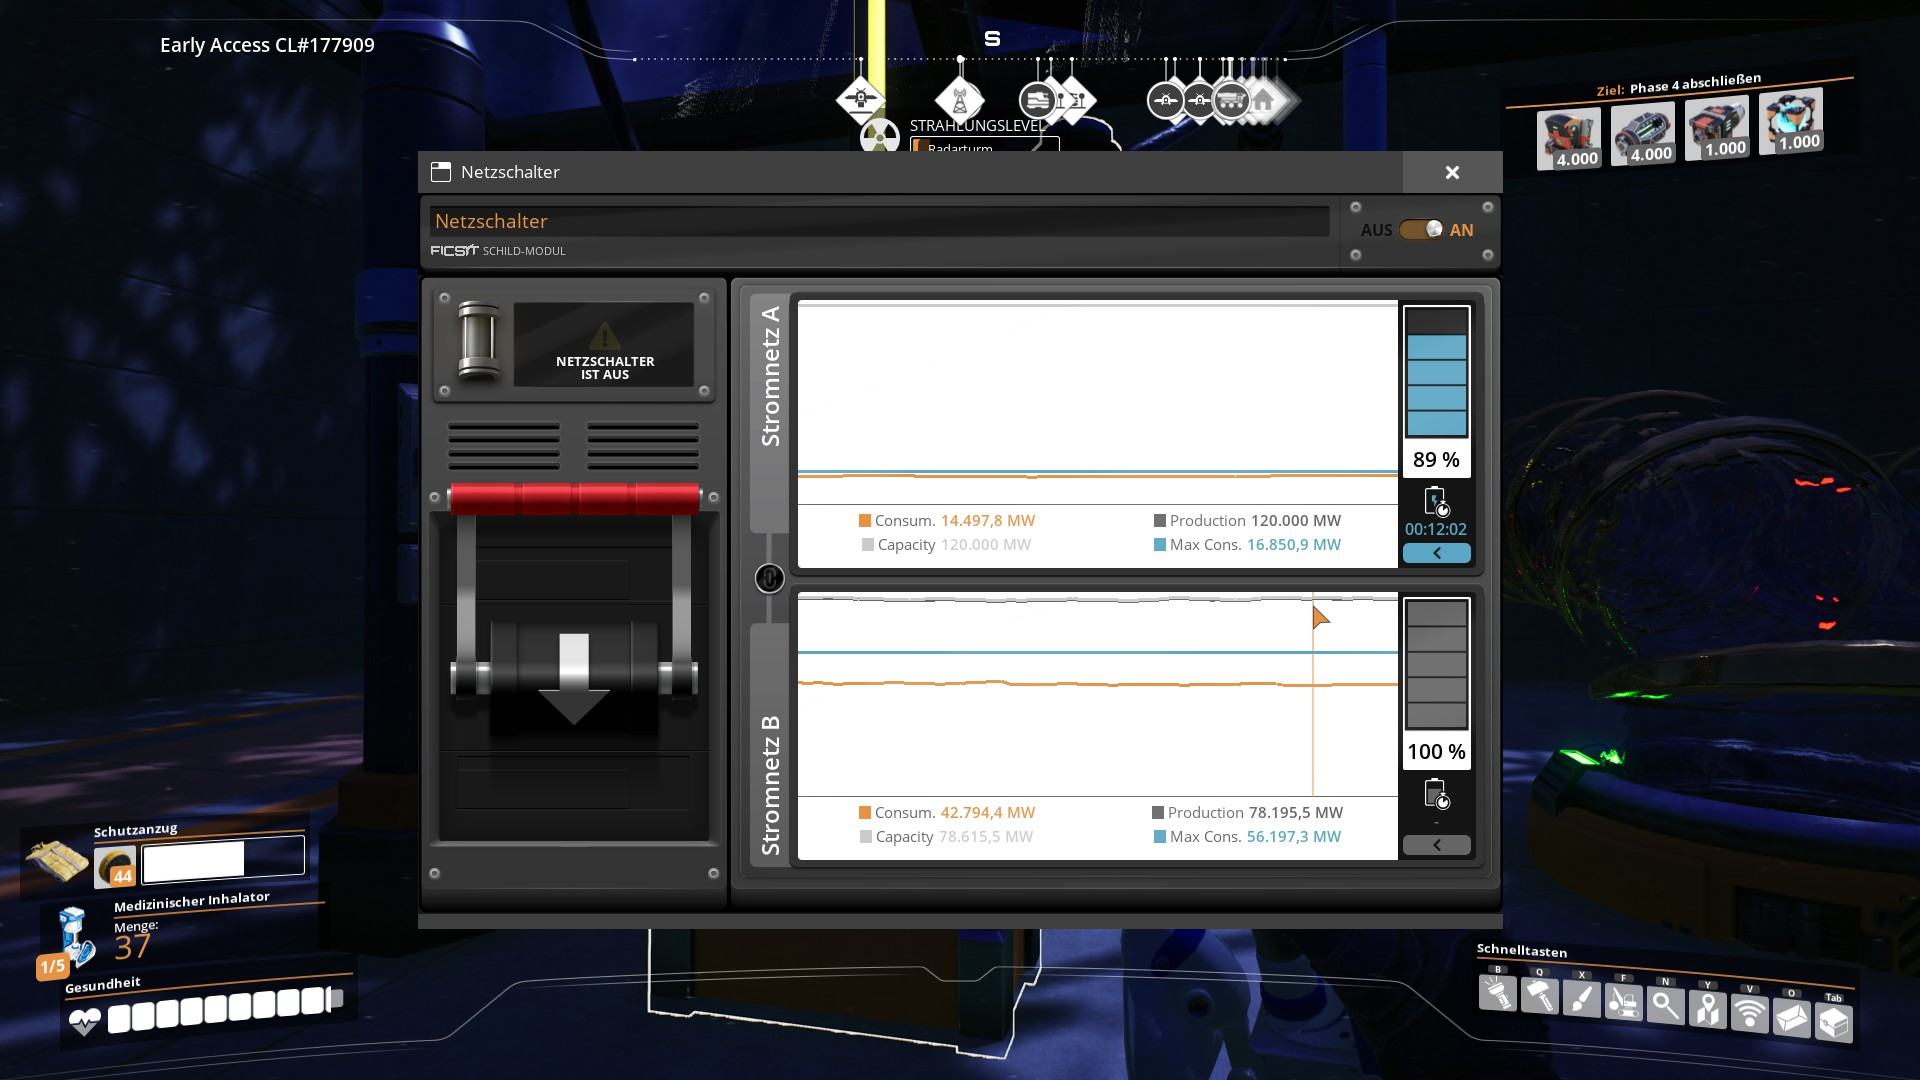Select Stromnetz B Max Cons. 56.197,3 MW

point(1294,837)
